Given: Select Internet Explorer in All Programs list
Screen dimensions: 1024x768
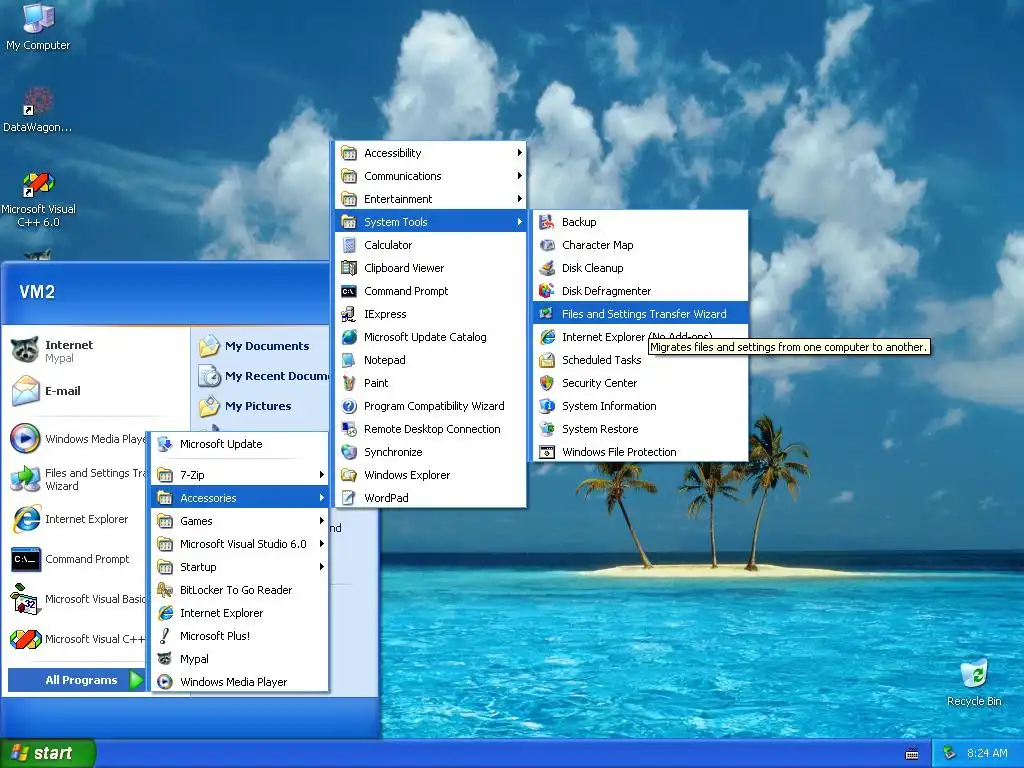Looking at the screenshot, I should tap(240, 613).
